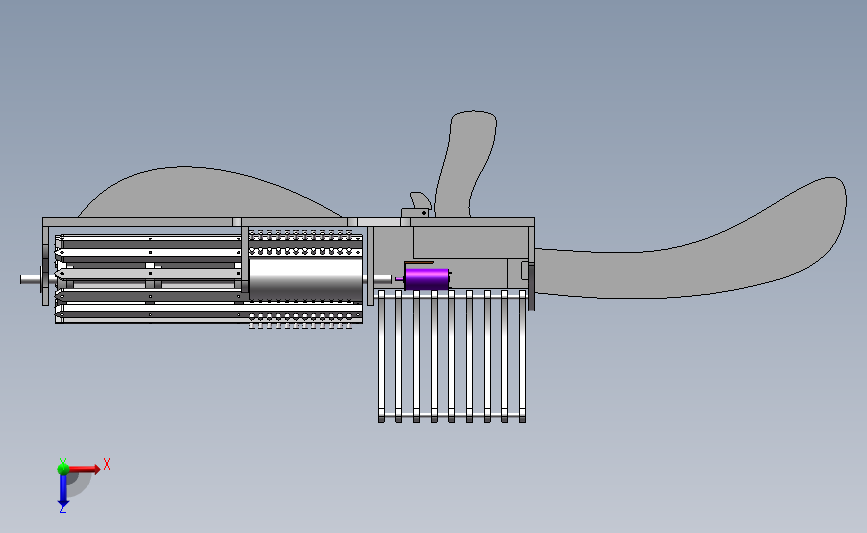Viewport: 867px width, 533px height.
Task: Select the dark end cap joining rear handle
Action: pyautogui.click(x=531, y=286)
